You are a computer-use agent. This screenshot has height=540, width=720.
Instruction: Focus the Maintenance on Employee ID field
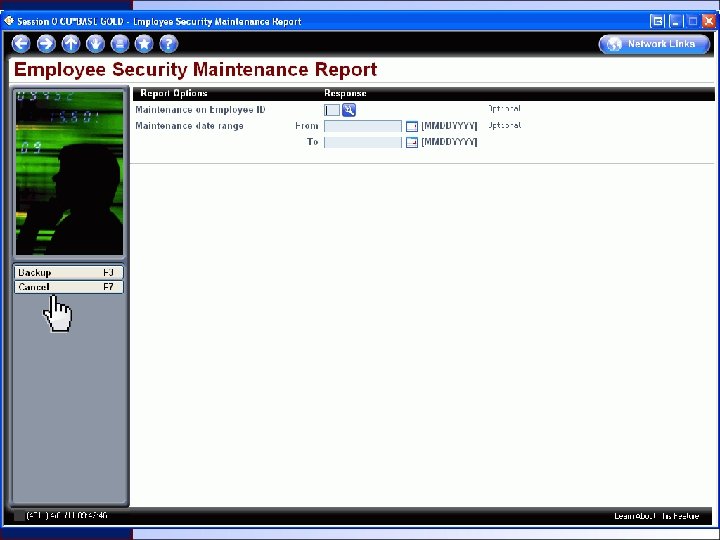click(332, 110)
